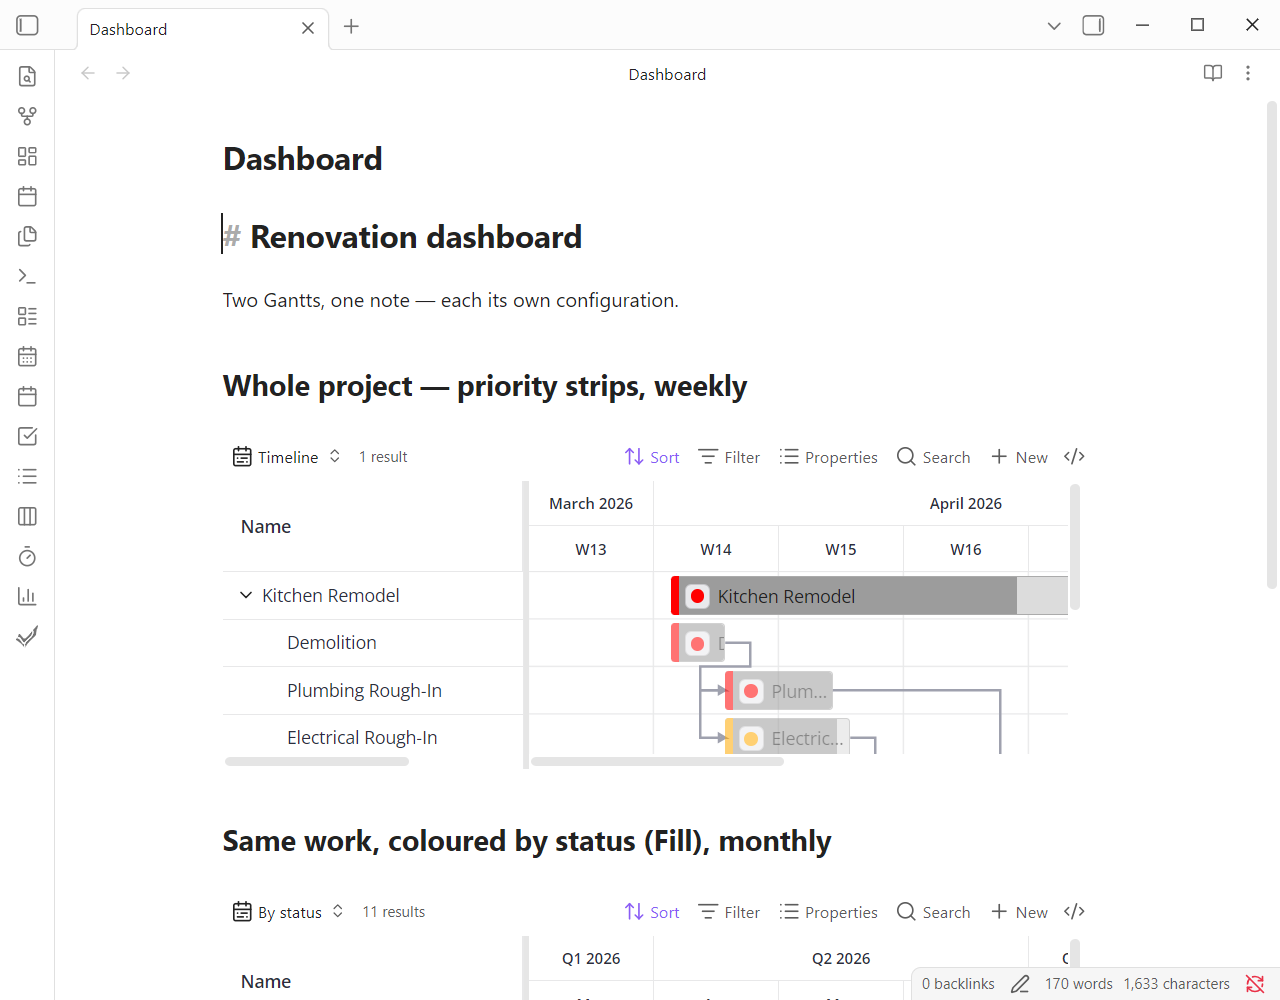Toggle the right sidebar panel icon
This screenshot has width=1280, height=1000.
[x=1094, y=26]
